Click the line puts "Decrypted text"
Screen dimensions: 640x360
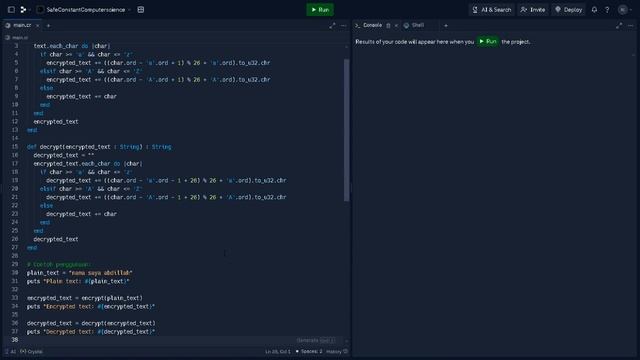tap(91, 331)
